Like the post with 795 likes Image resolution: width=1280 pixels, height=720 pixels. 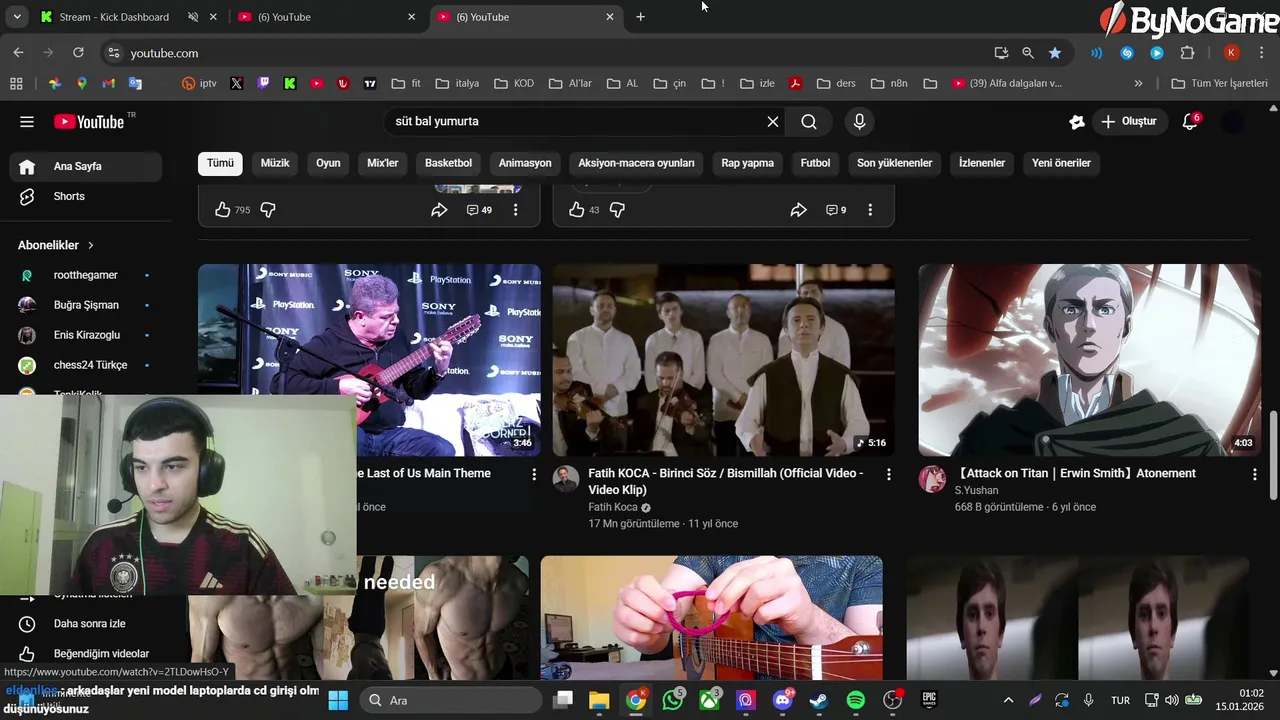223,210
